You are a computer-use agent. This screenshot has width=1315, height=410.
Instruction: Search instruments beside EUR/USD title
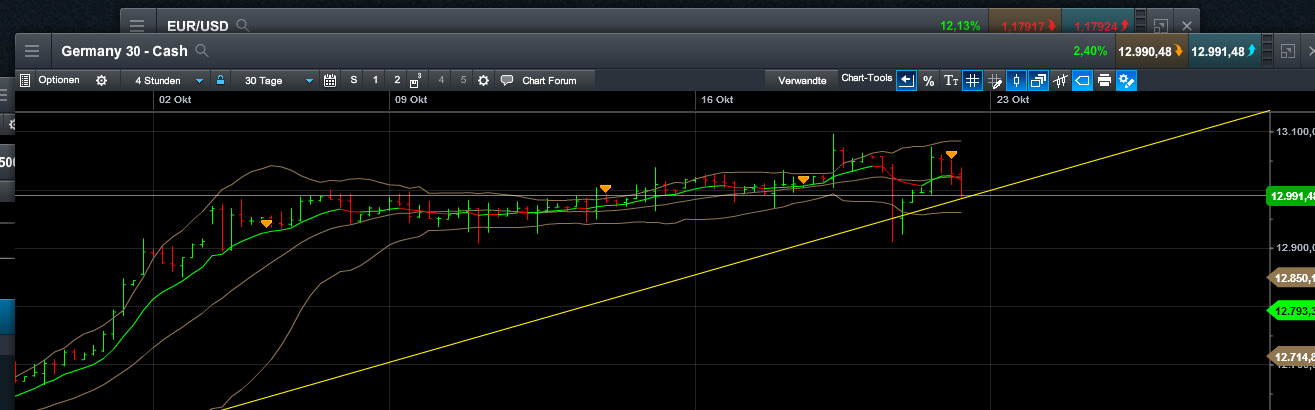[243, 25]
